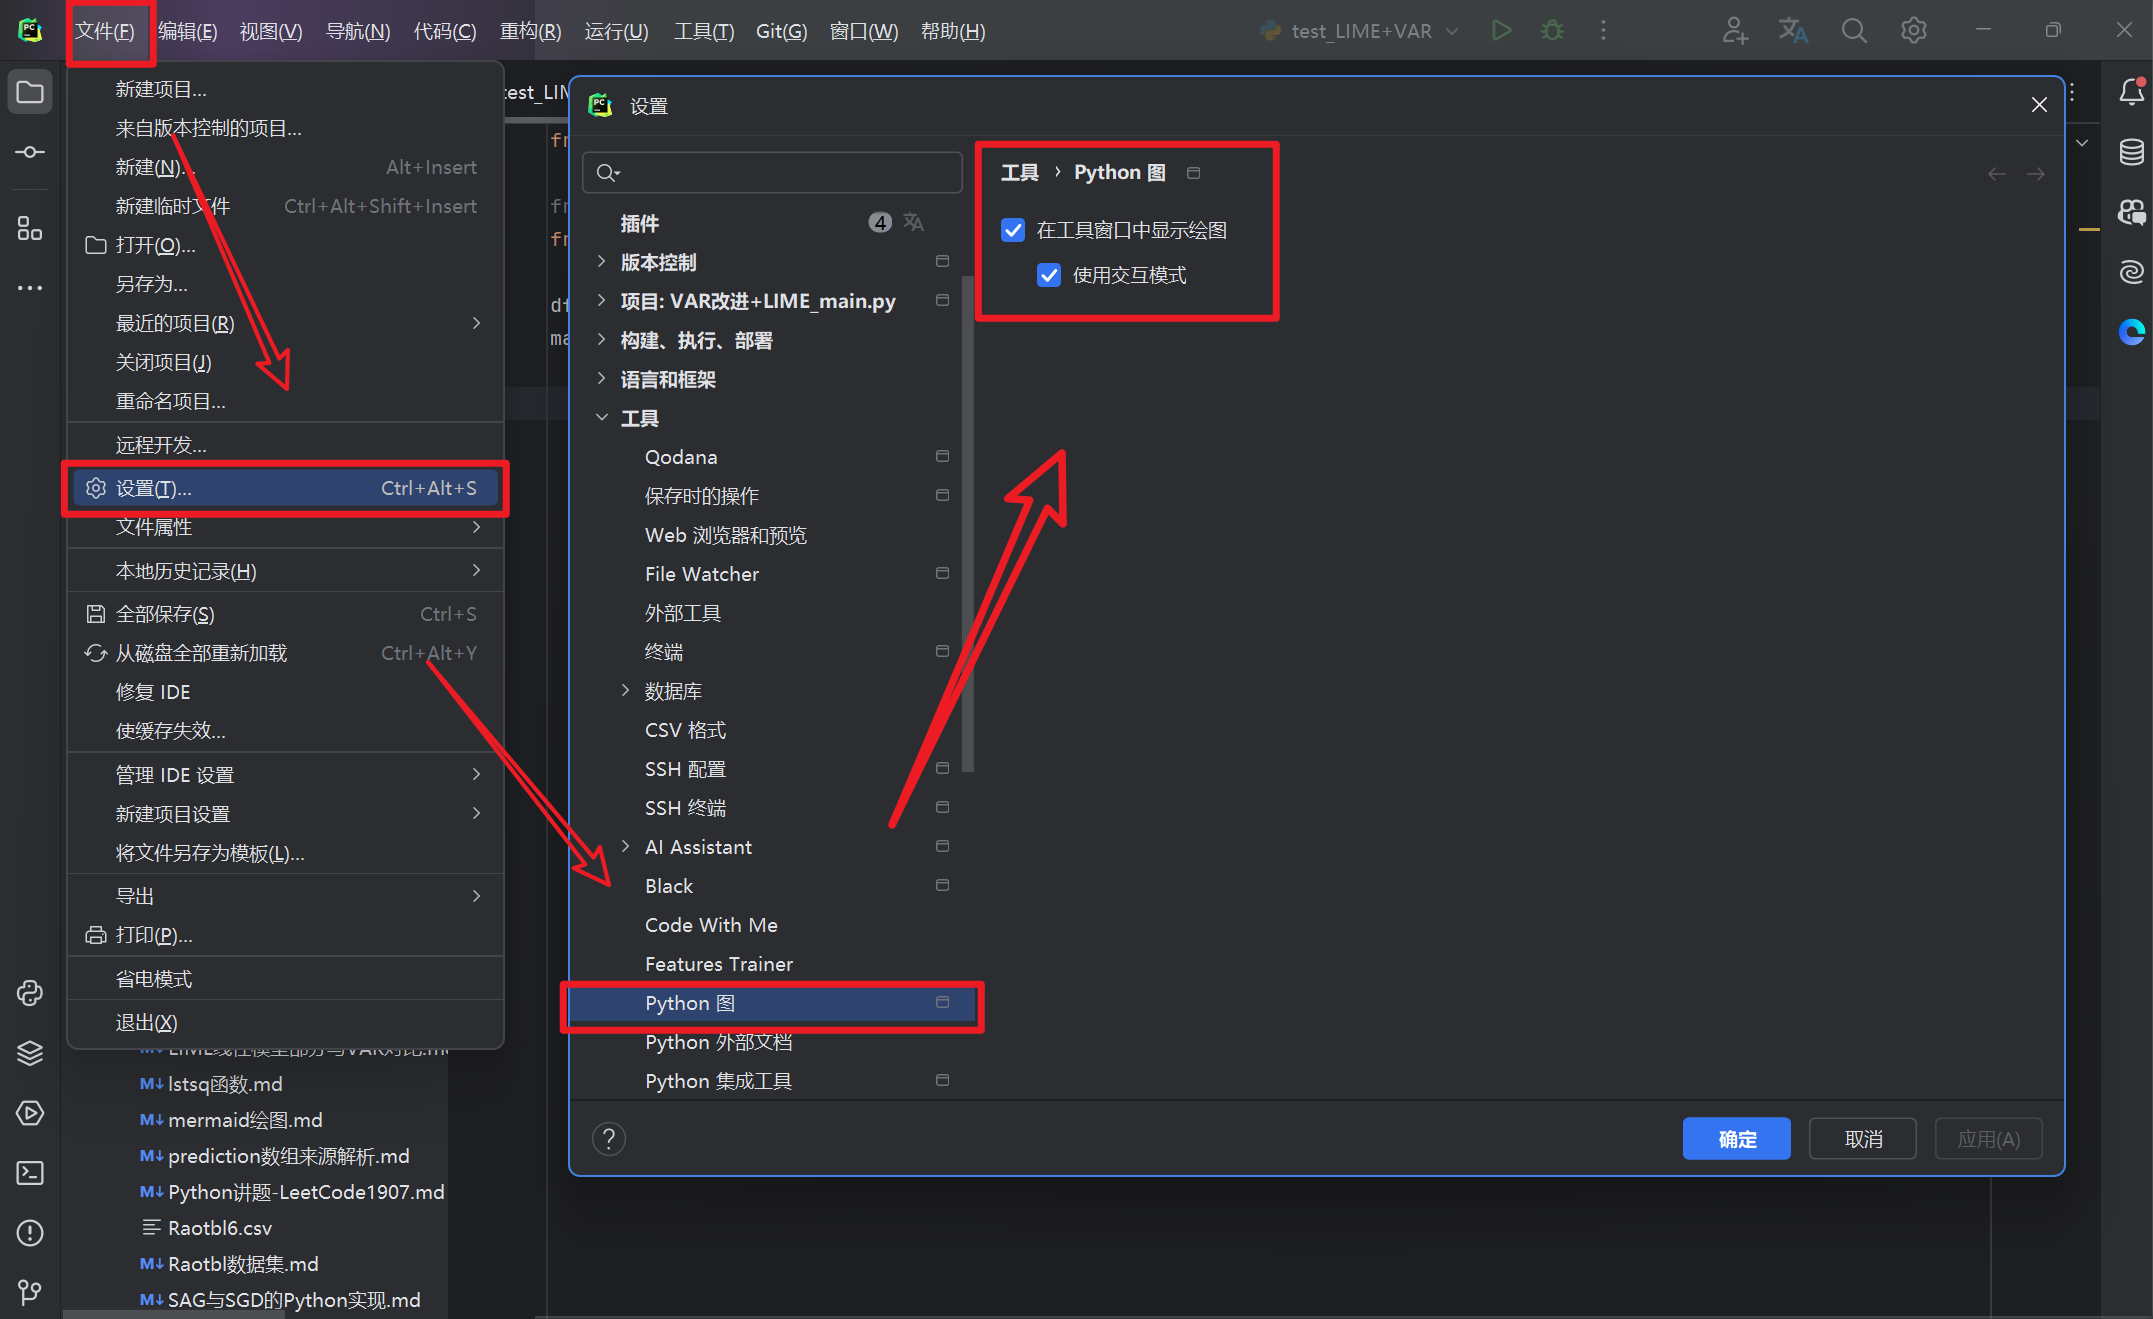The width and height of the screenshot is (2153, 1319).
Task: Open the Project tool window folder icon
Action: click(30, 93)
